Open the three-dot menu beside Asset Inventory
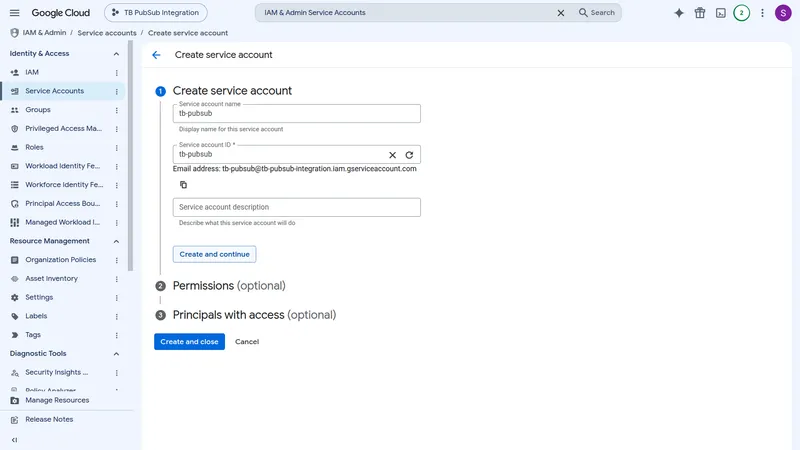Image resolution: width=800 pixels, height=450 pixels. pyautogui.click(x=116, y=279)
